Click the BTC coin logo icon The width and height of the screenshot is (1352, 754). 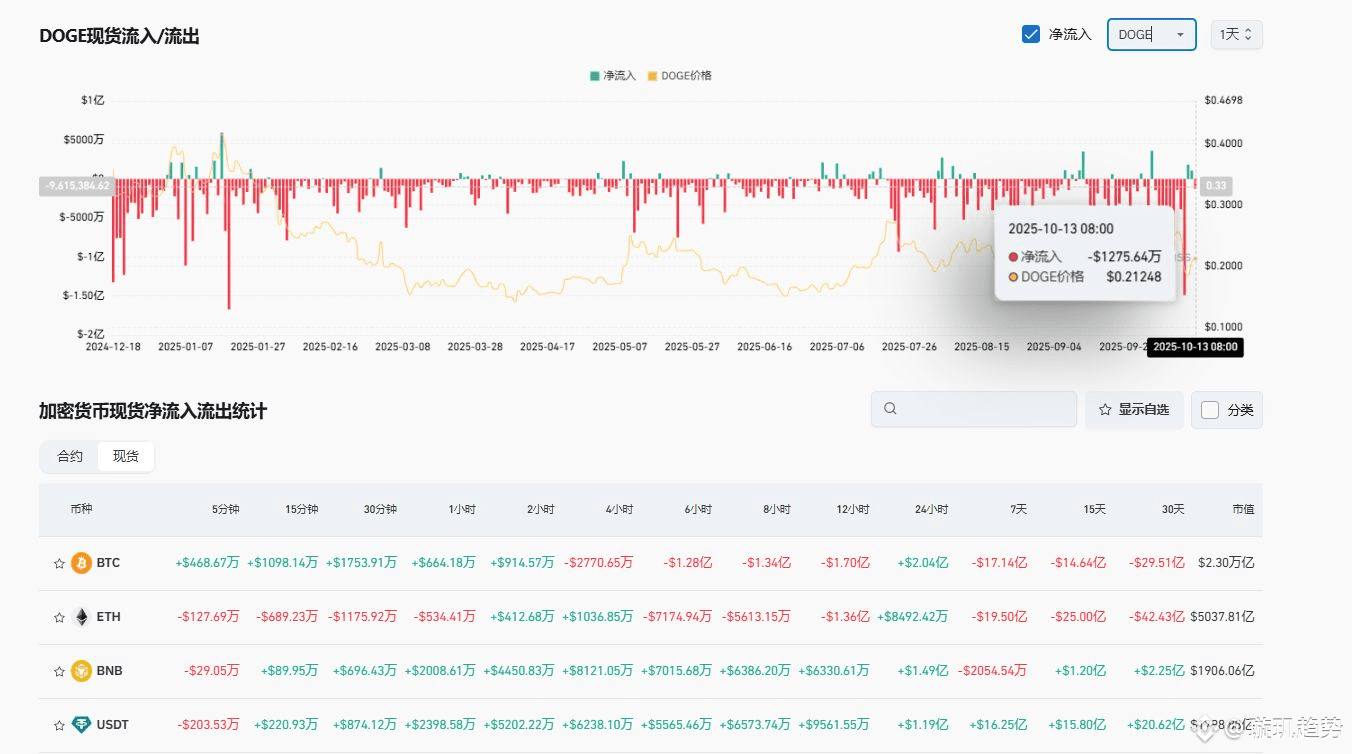(81, 563)
